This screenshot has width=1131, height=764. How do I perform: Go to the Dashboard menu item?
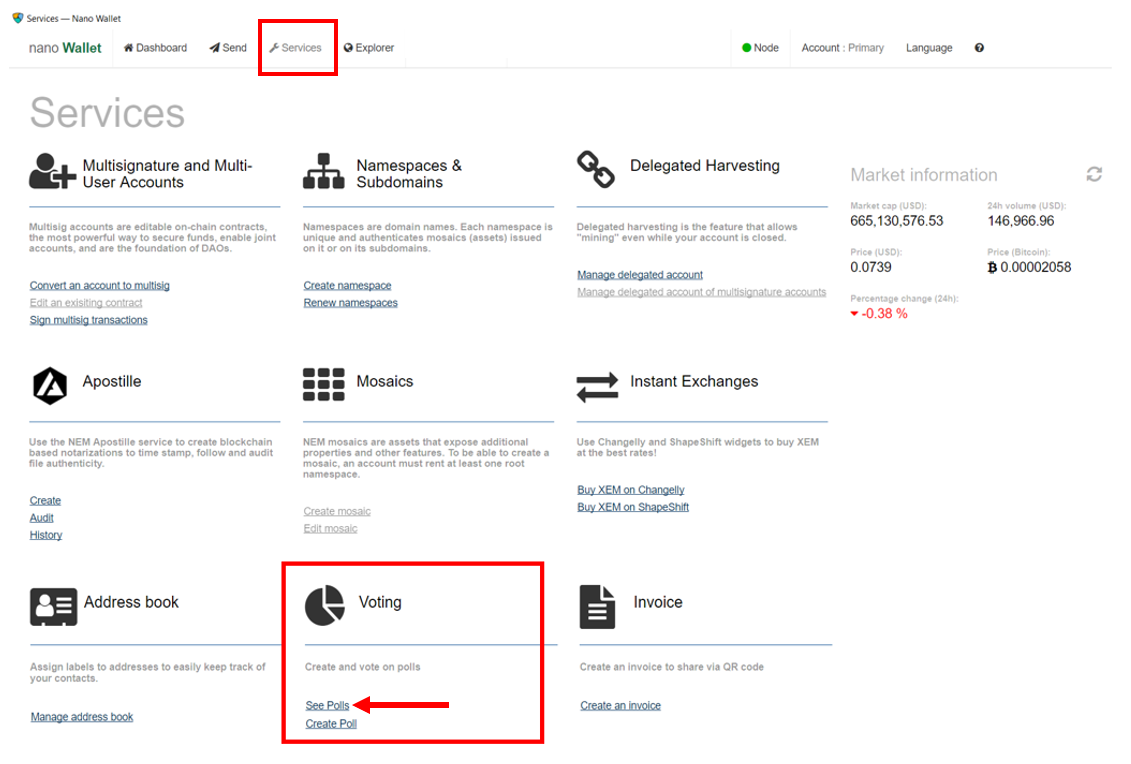click(x=155, y=48)
